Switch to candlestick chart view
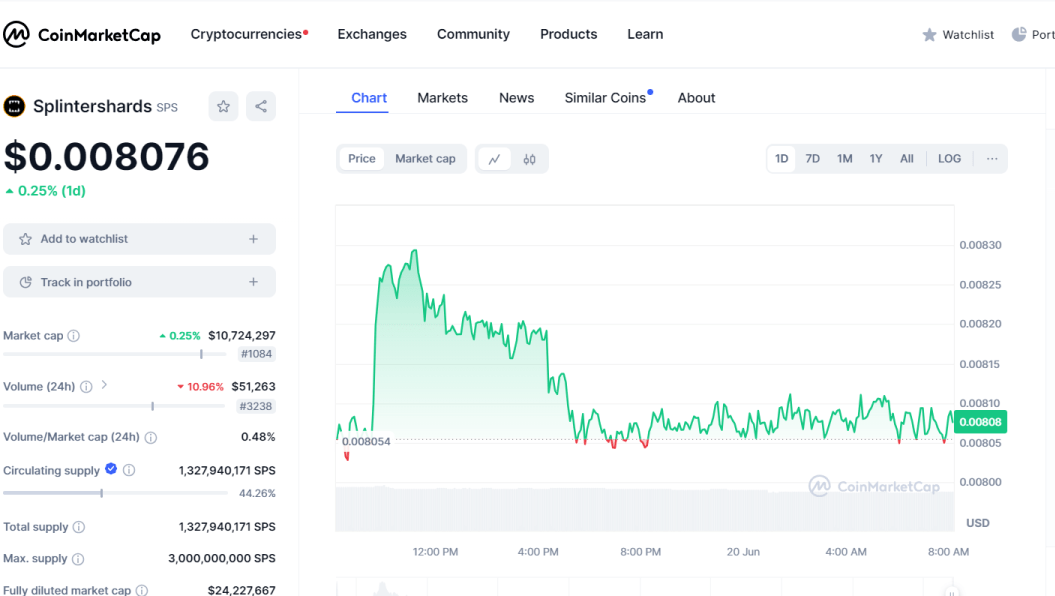The width and height of the screenshot is (1055, 596). tap(530, 159)
